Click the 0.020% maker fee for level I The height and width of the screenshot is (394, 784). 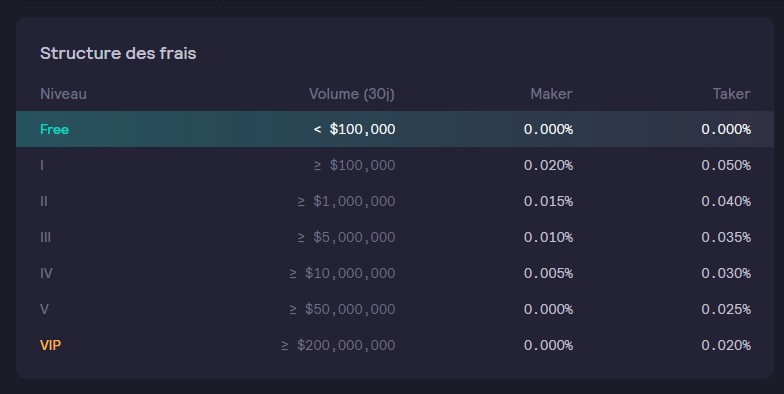click(x=548, y=165)
